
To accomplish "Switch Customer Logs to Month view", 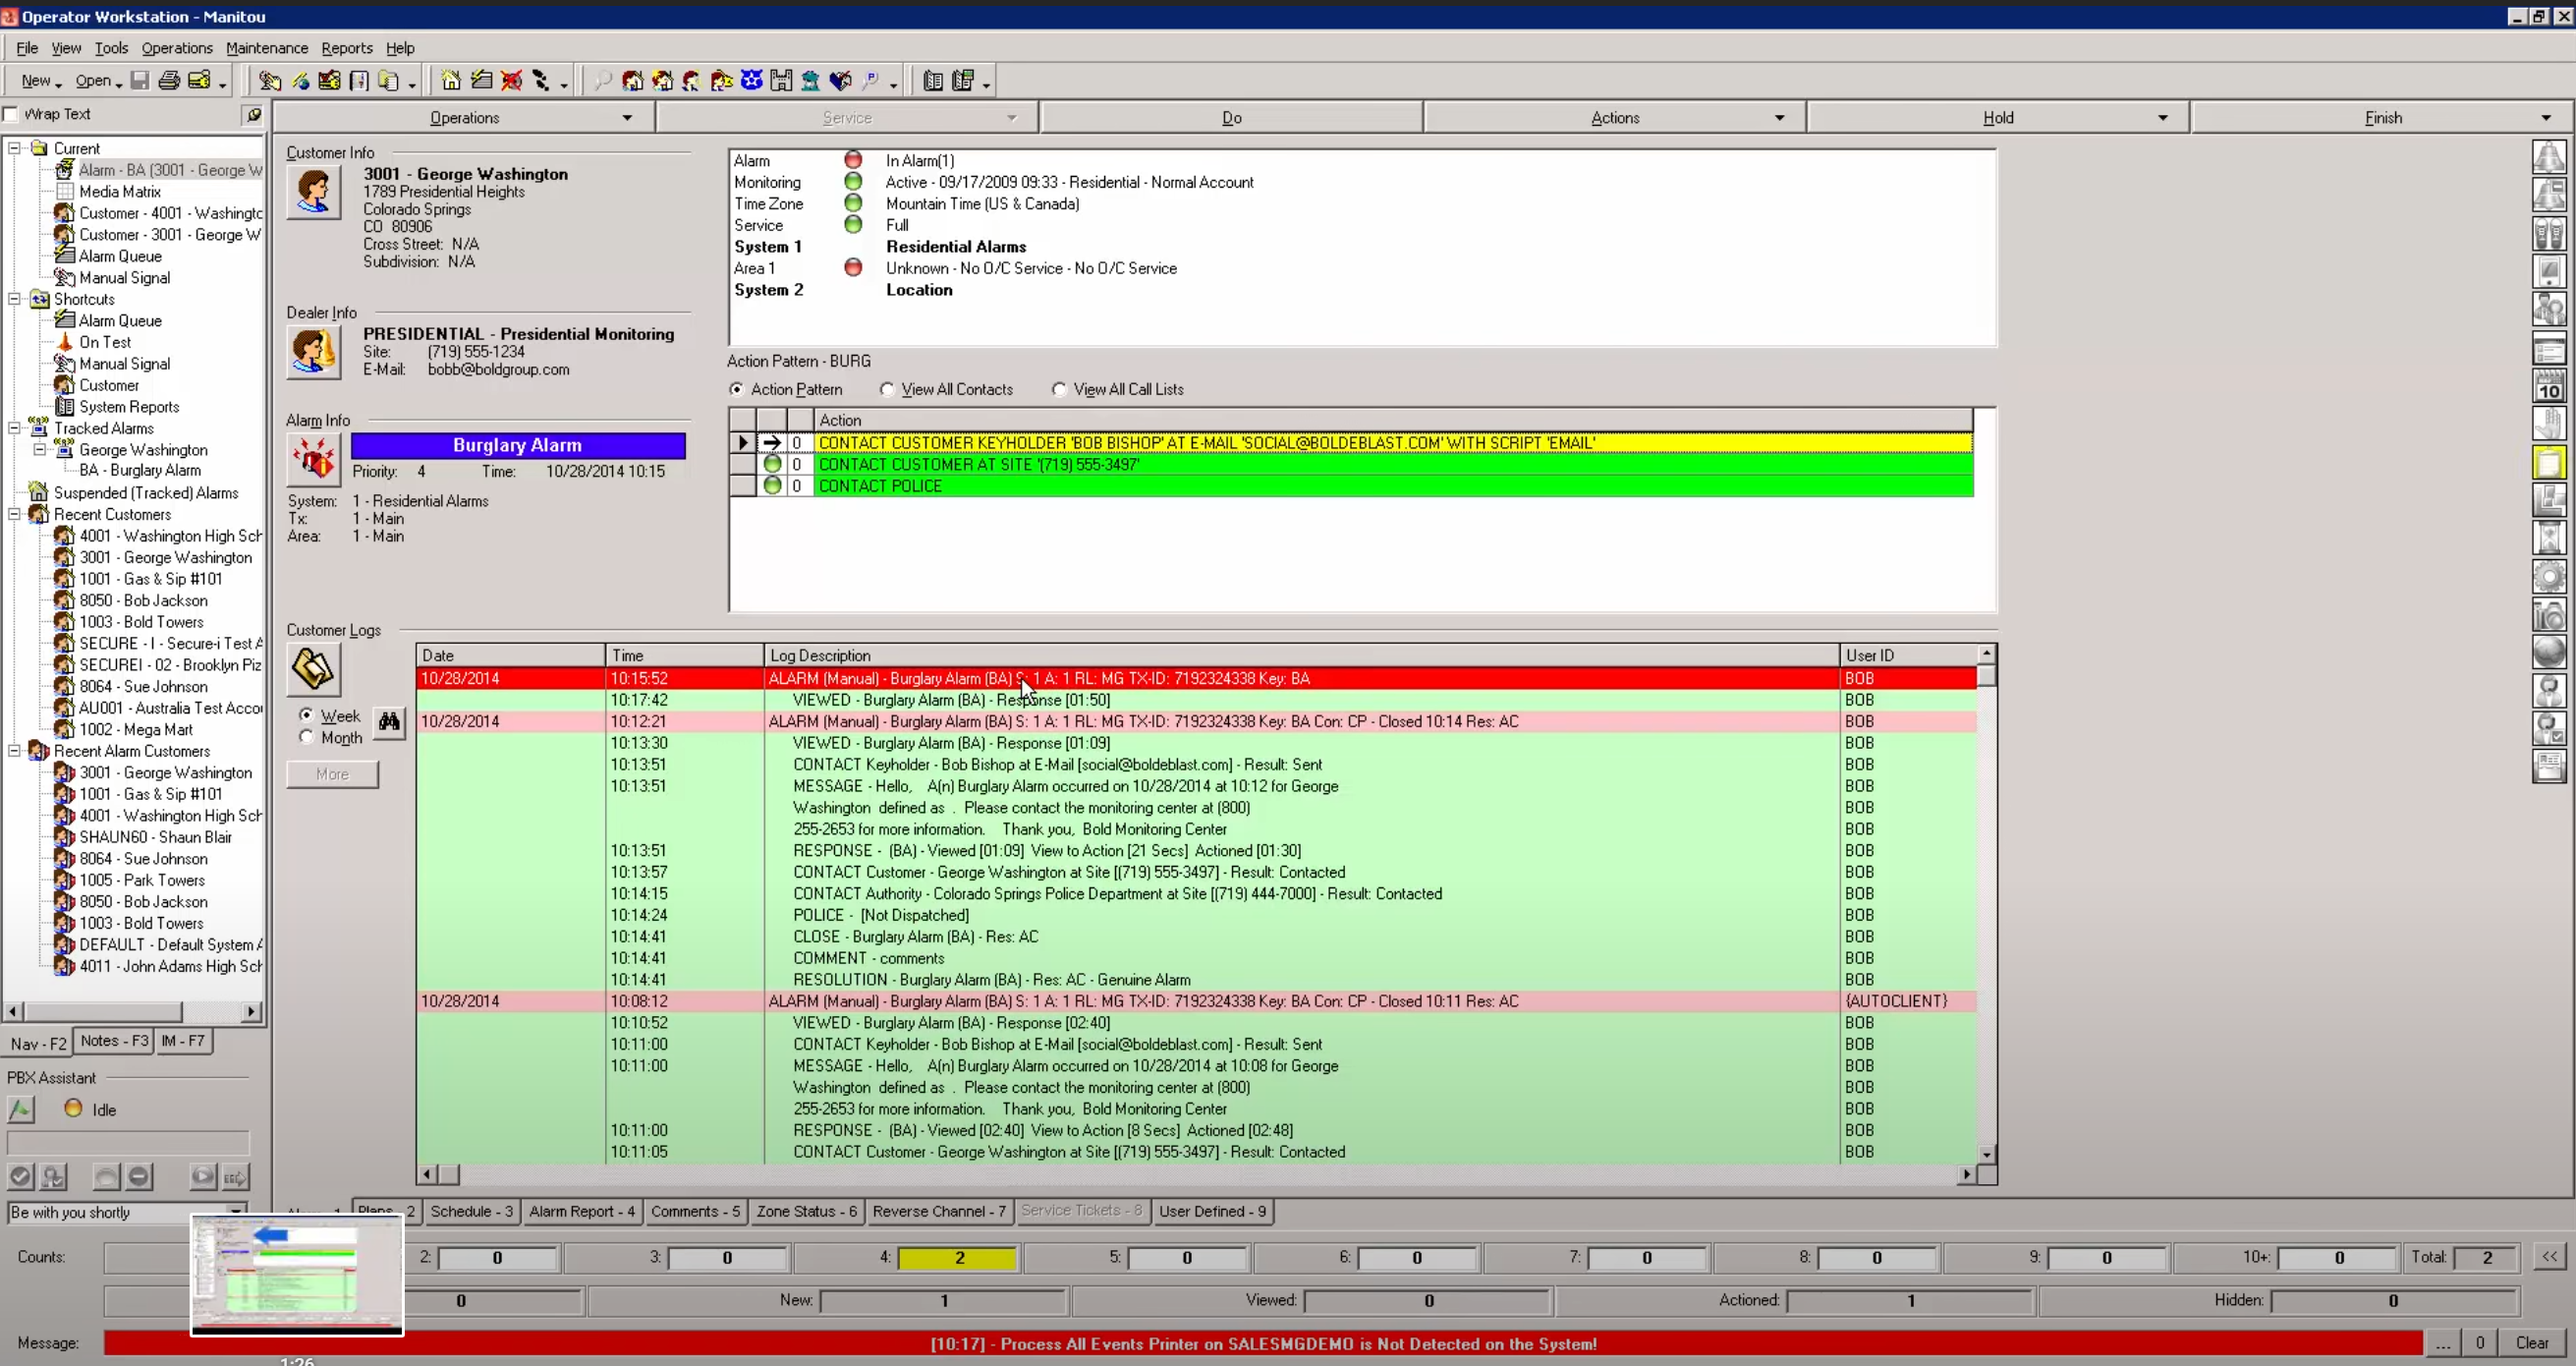I will (304, 737).
